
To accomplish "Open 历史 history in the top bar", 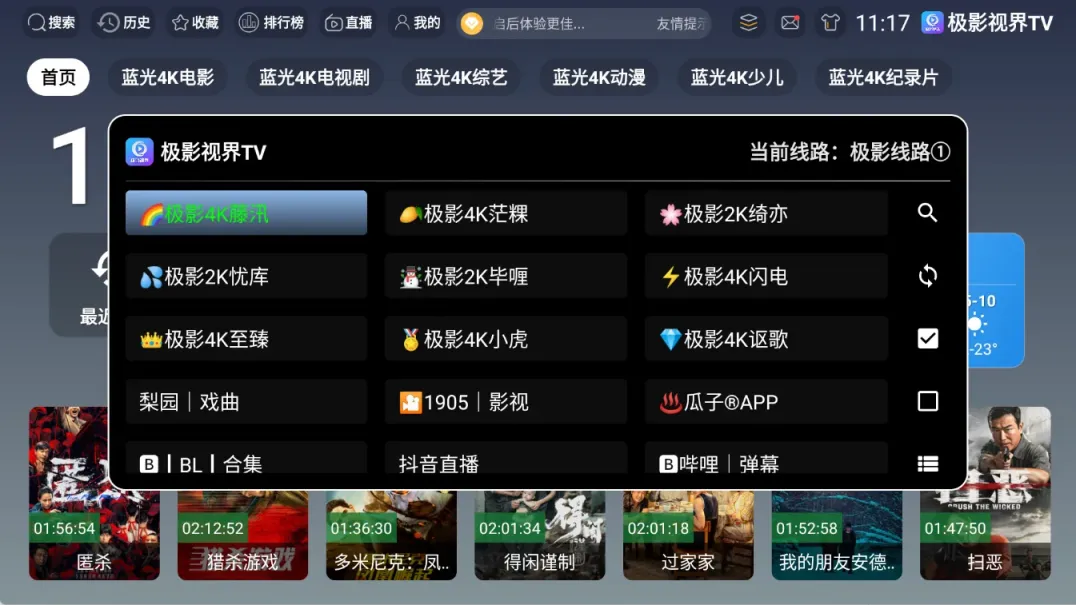I will pyautogui.click(x=124, y=23).
